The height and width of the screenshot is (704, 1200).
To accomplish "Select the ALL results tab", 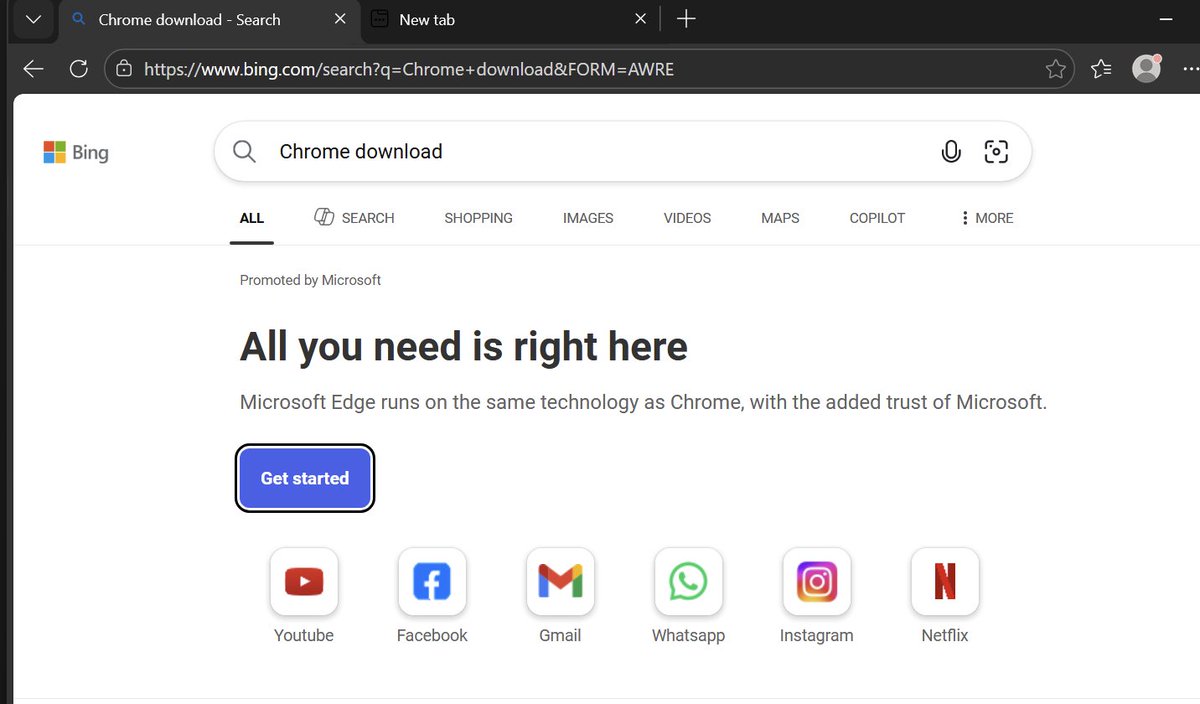I will pyautogui.click(x=252, y=218).
